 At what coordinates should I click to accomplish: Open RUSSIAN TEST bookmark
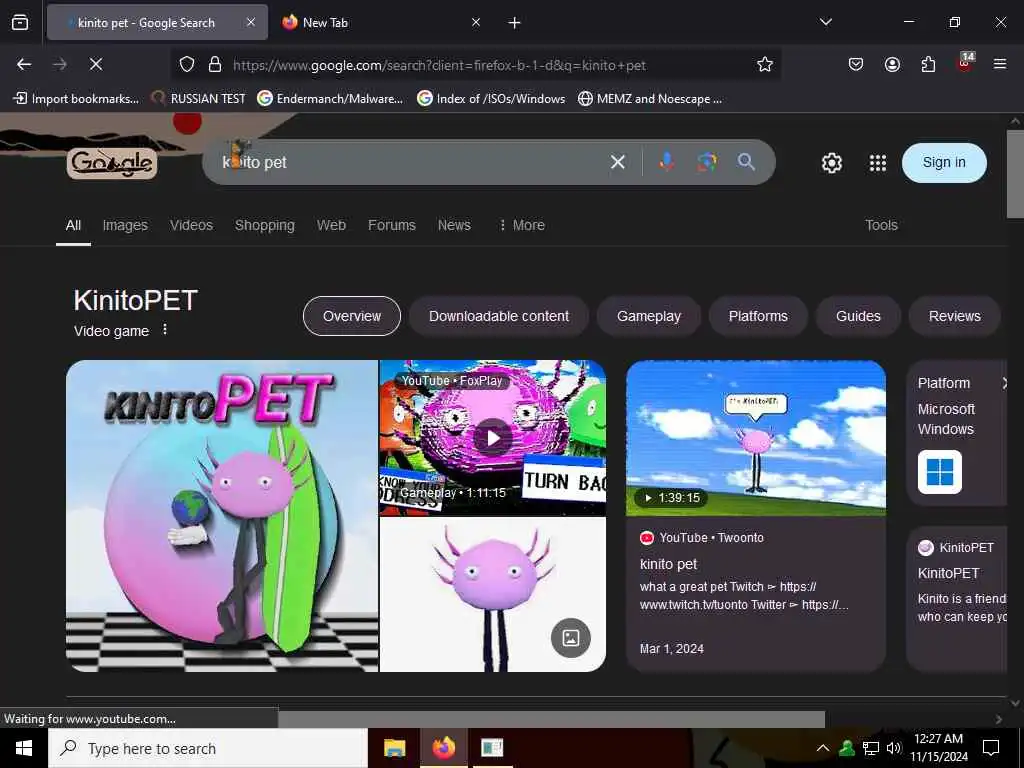coord(199,99)
